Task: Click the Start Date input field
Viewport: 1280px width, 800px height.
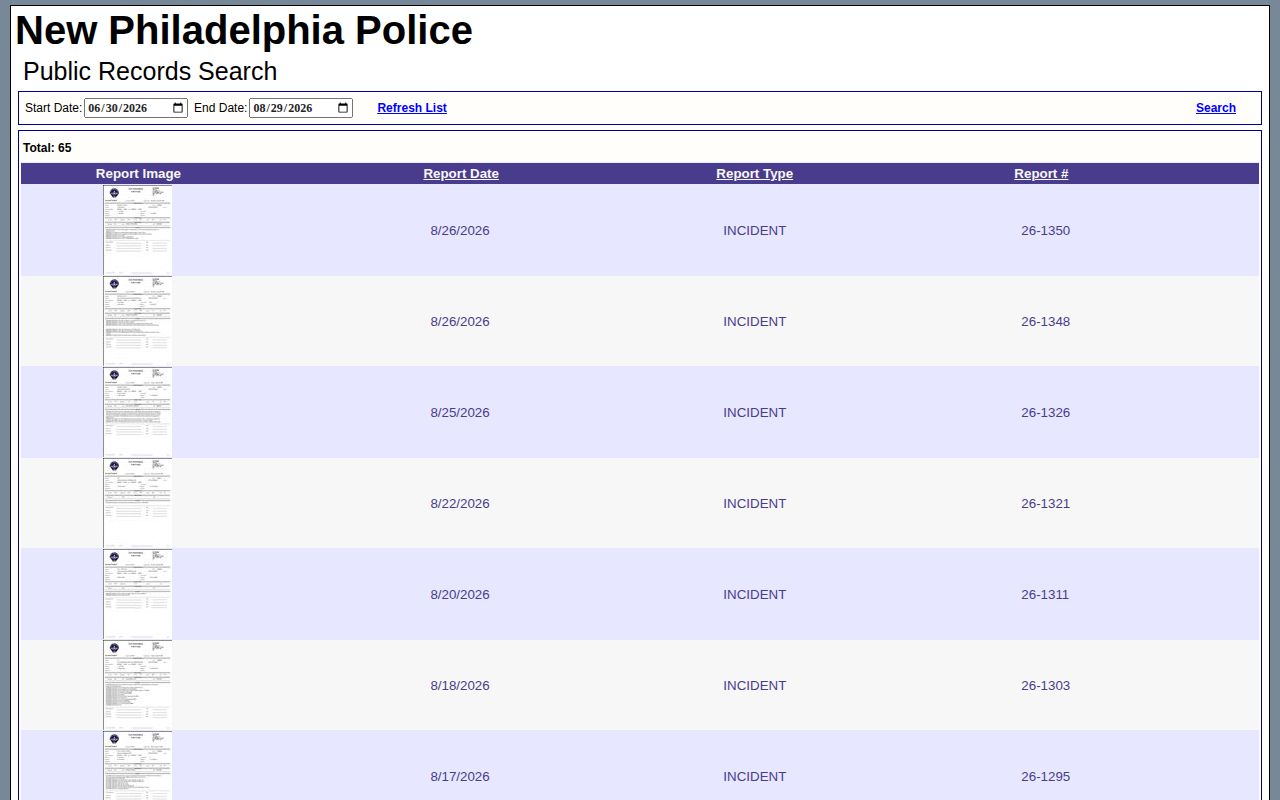Action: coord(136,108)
